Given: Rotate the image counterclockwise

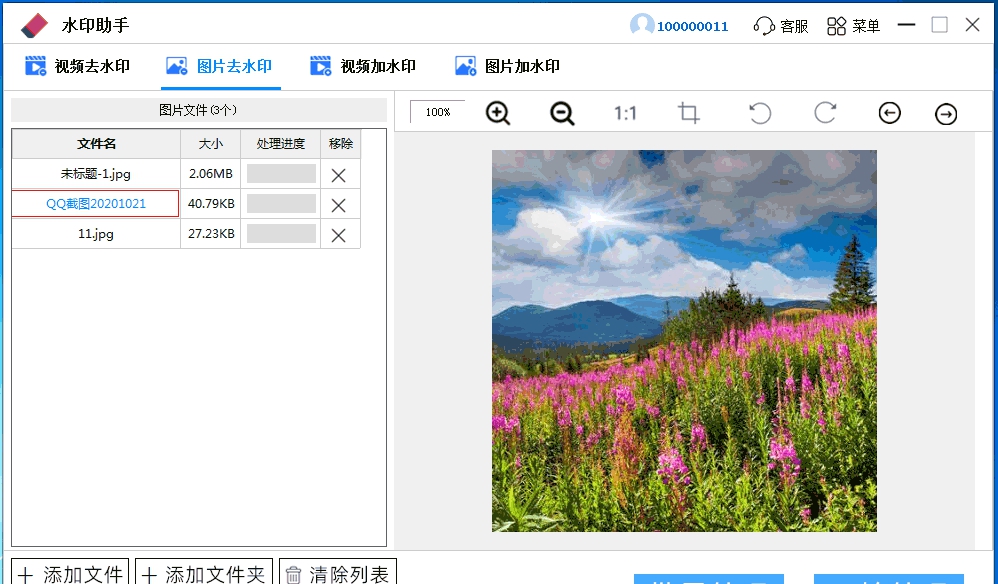Looking at the screenshot, I should (759, 113).
